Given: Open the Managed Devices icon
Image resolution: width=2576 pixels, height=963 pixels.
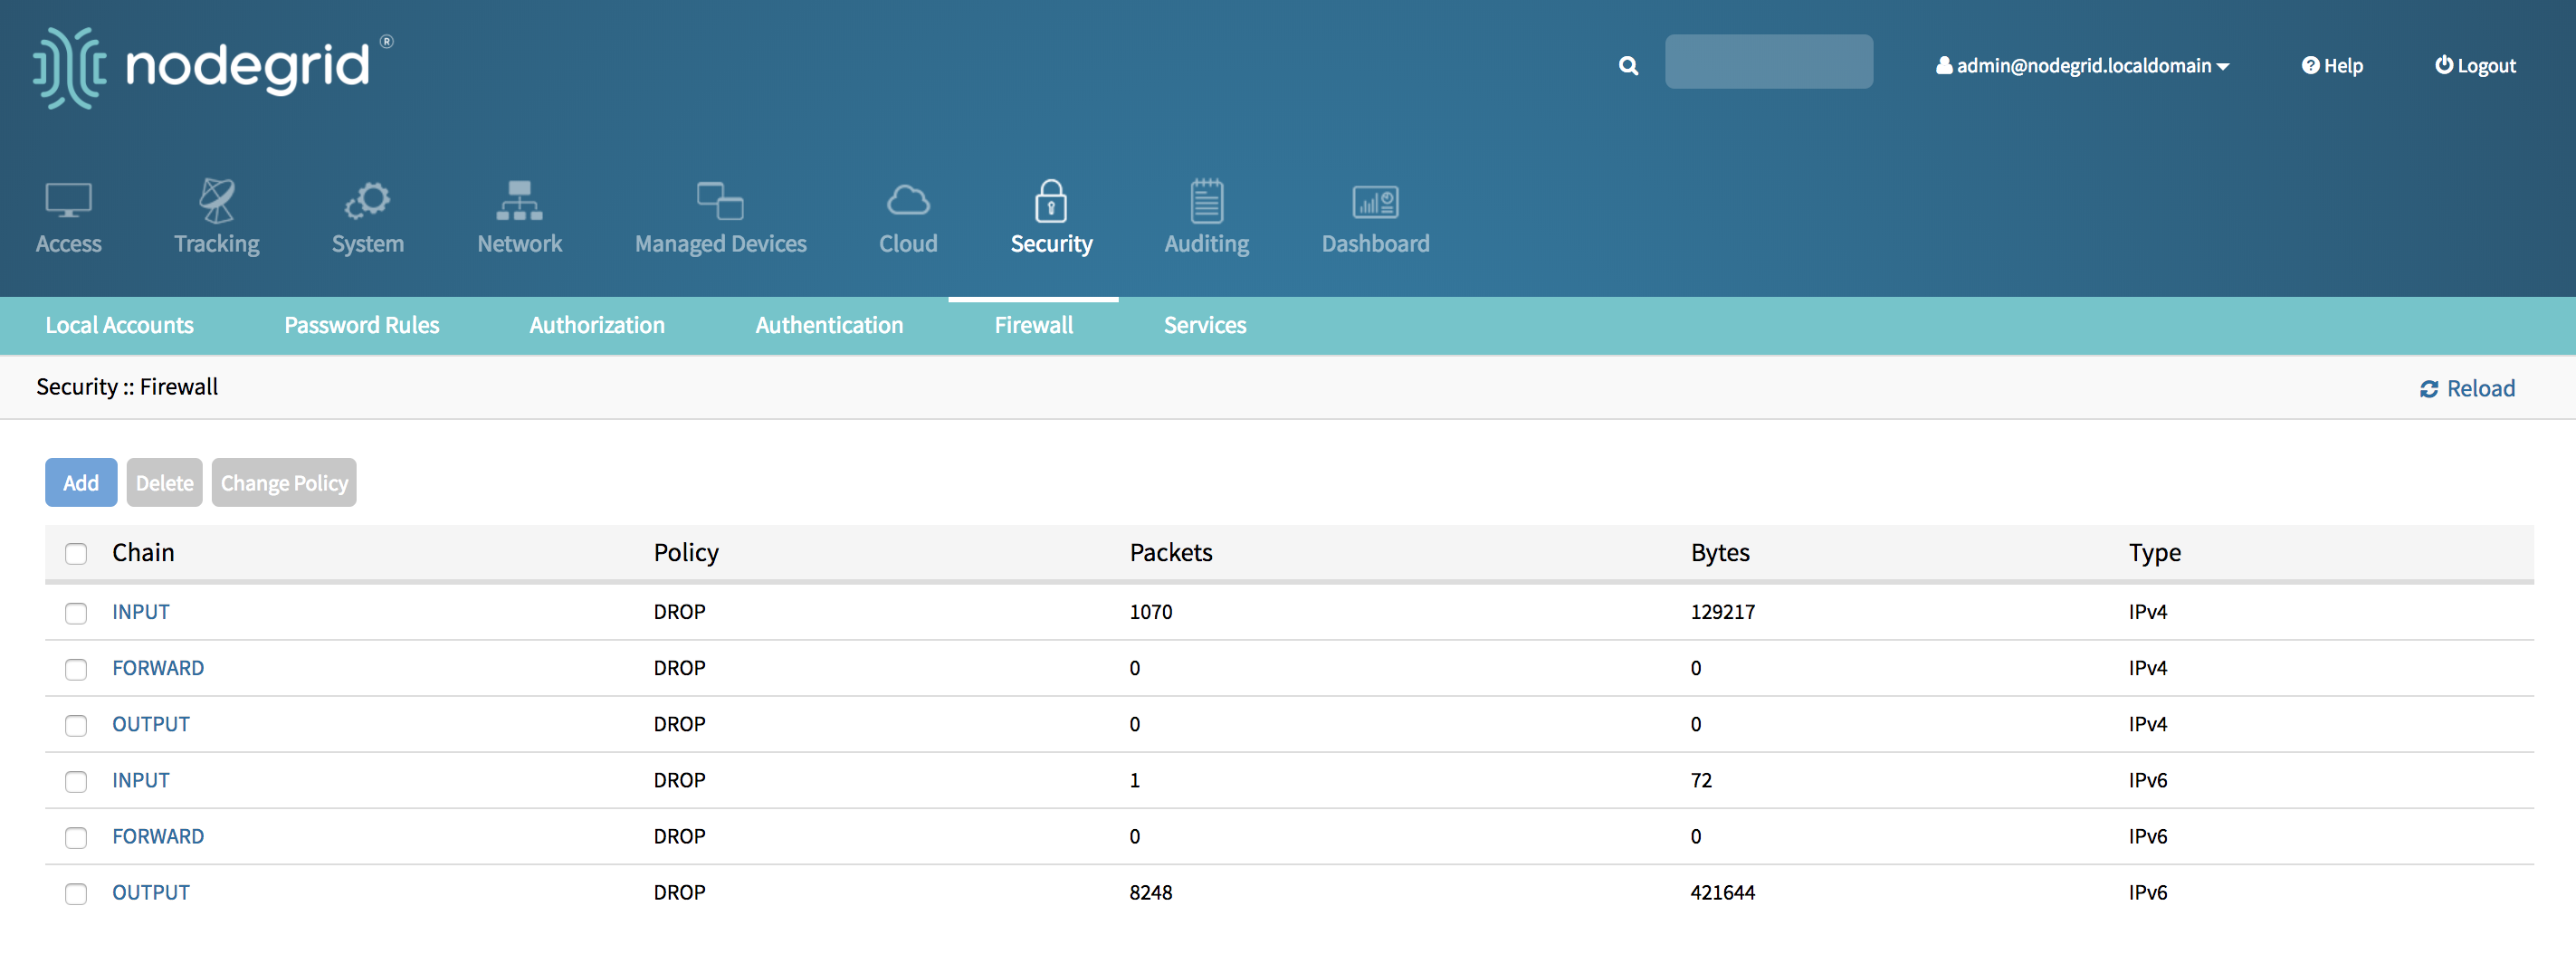Looking at the screenshot, I should tap(720, 200).
